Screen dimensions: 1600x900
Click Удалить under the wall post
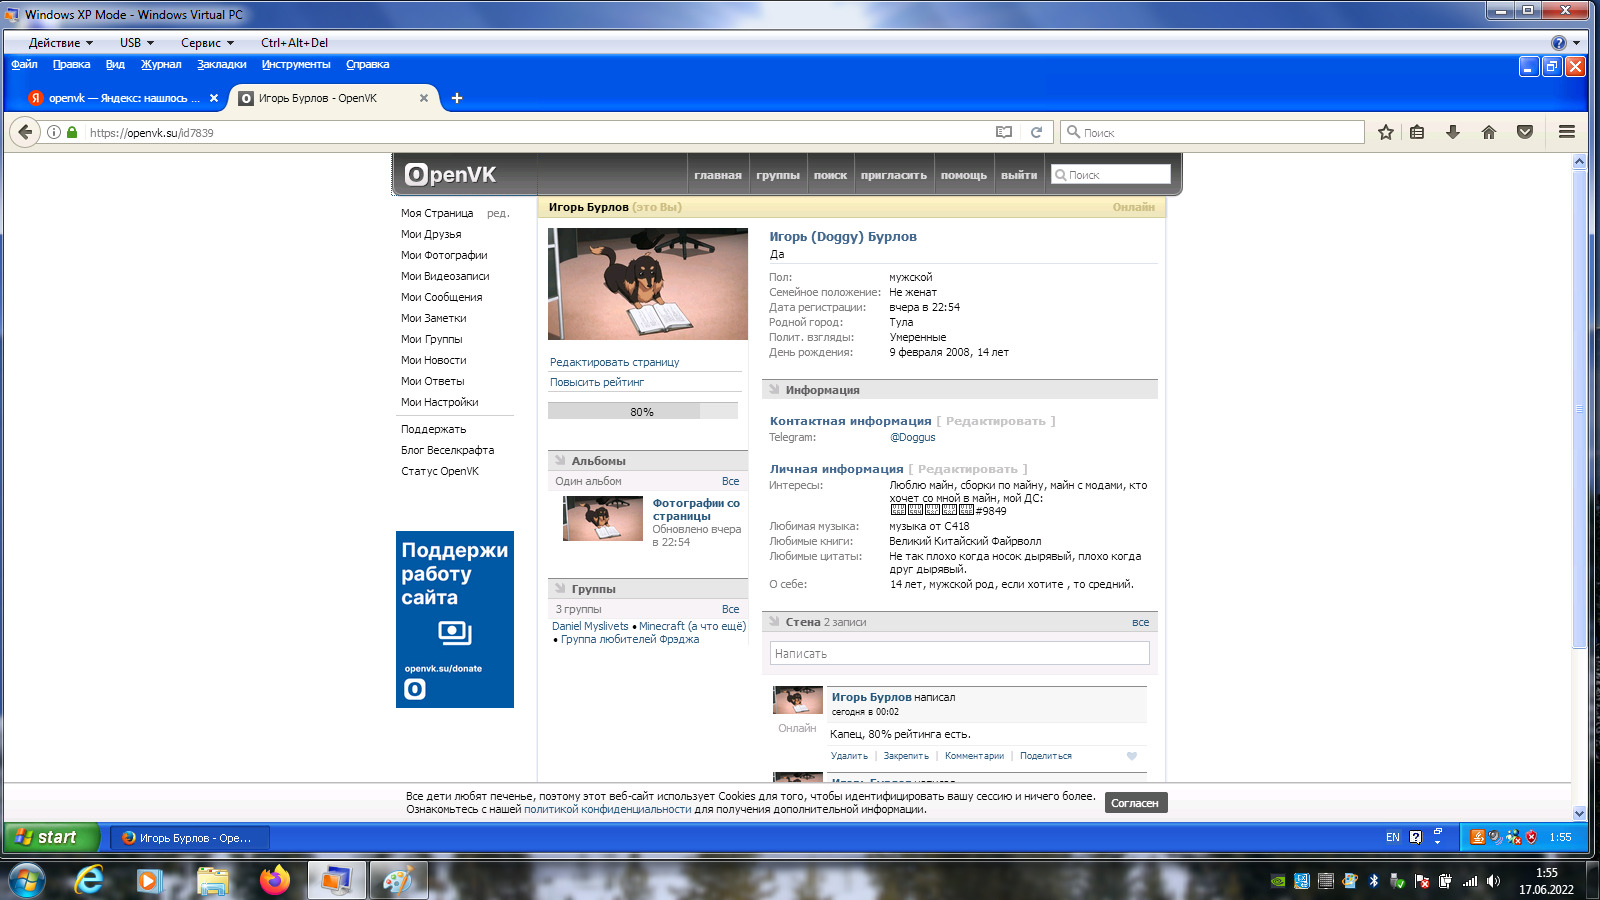(x=849, y=756)
